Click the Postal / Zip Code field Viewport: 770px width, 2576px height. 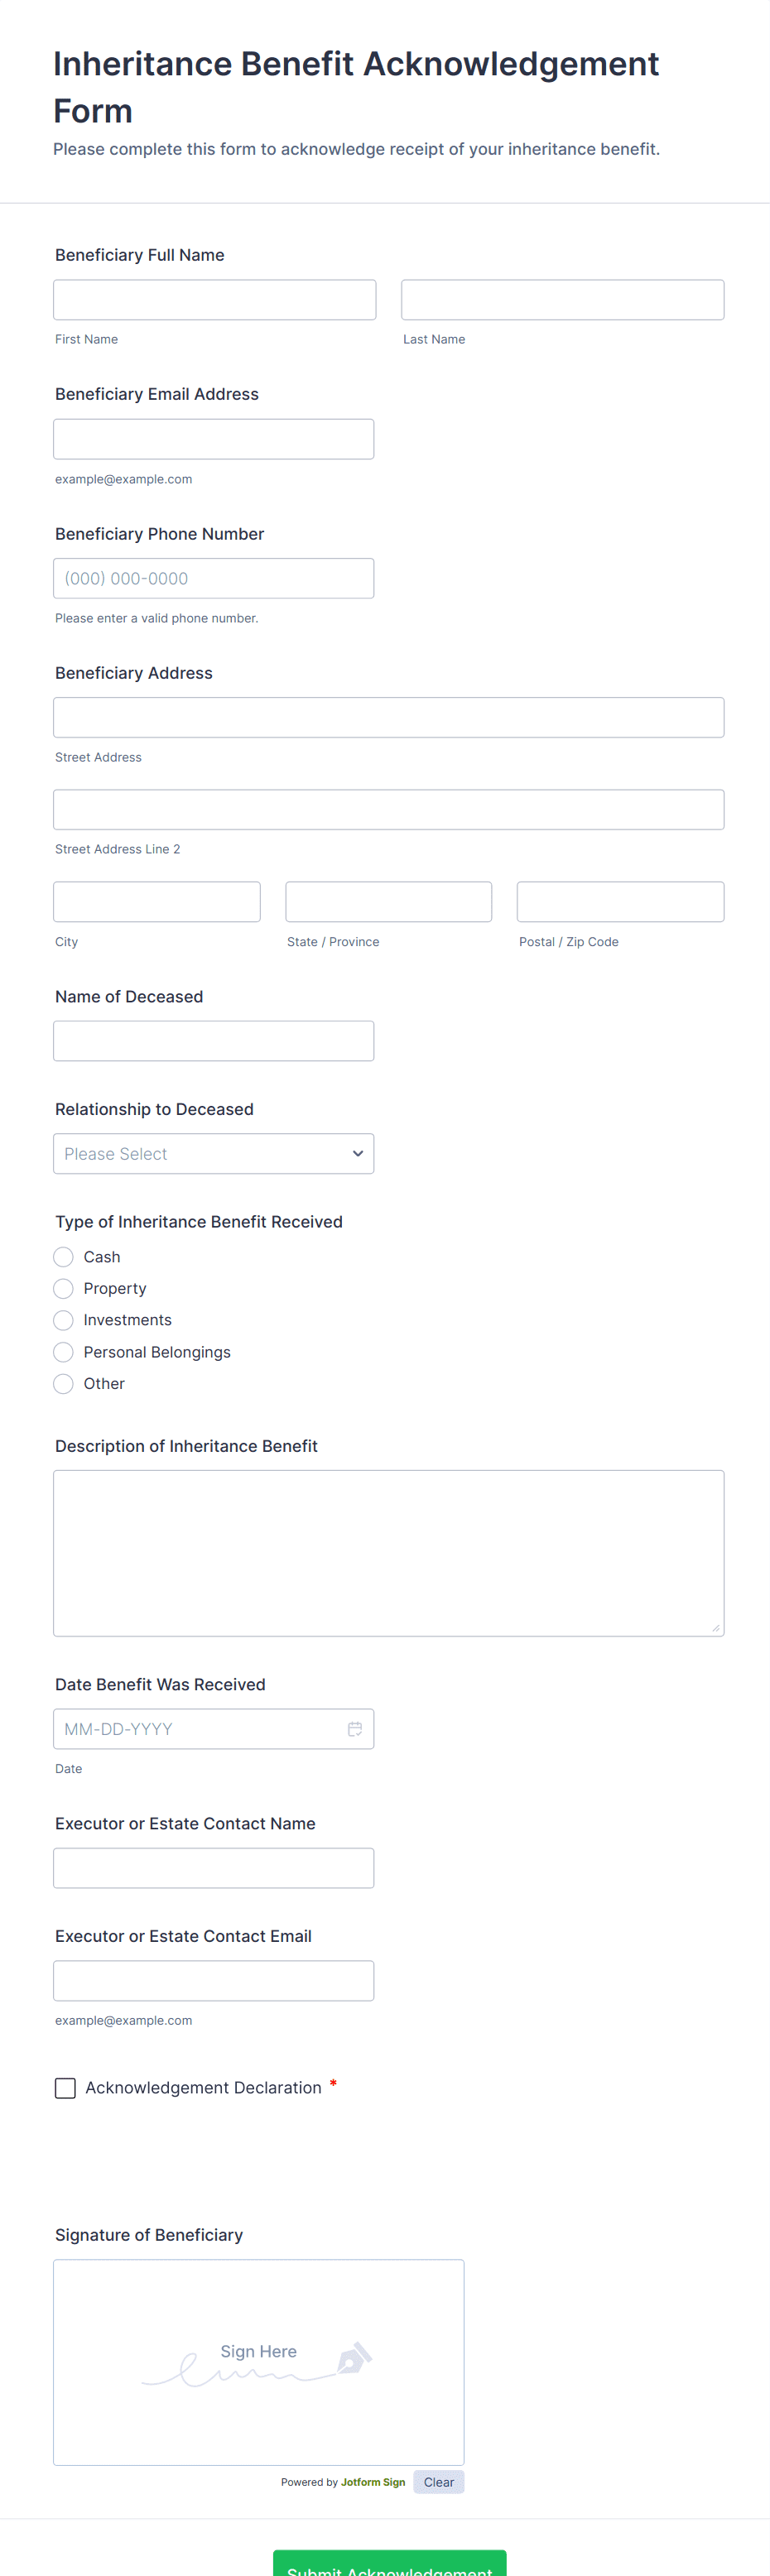click(x=620, y=902)
